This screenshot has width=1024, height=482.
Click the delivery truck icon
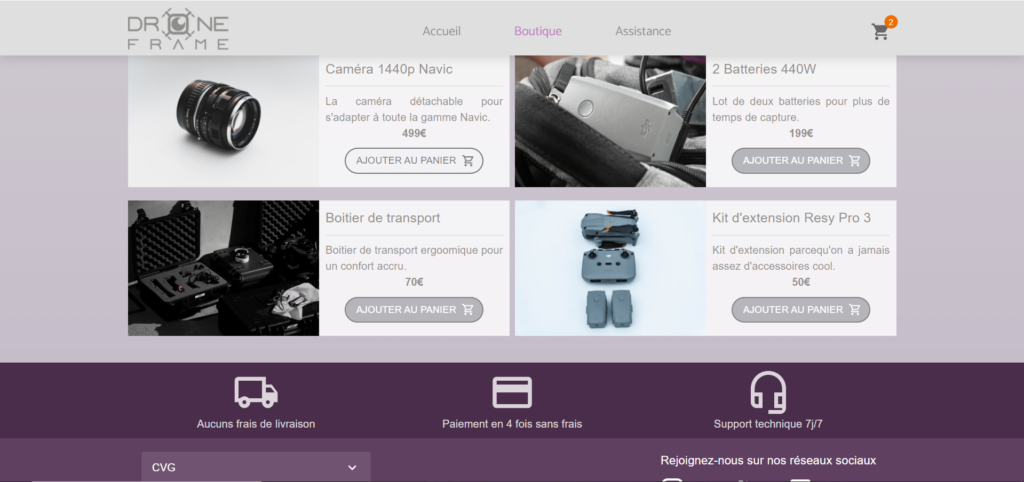tap(256, 392)
